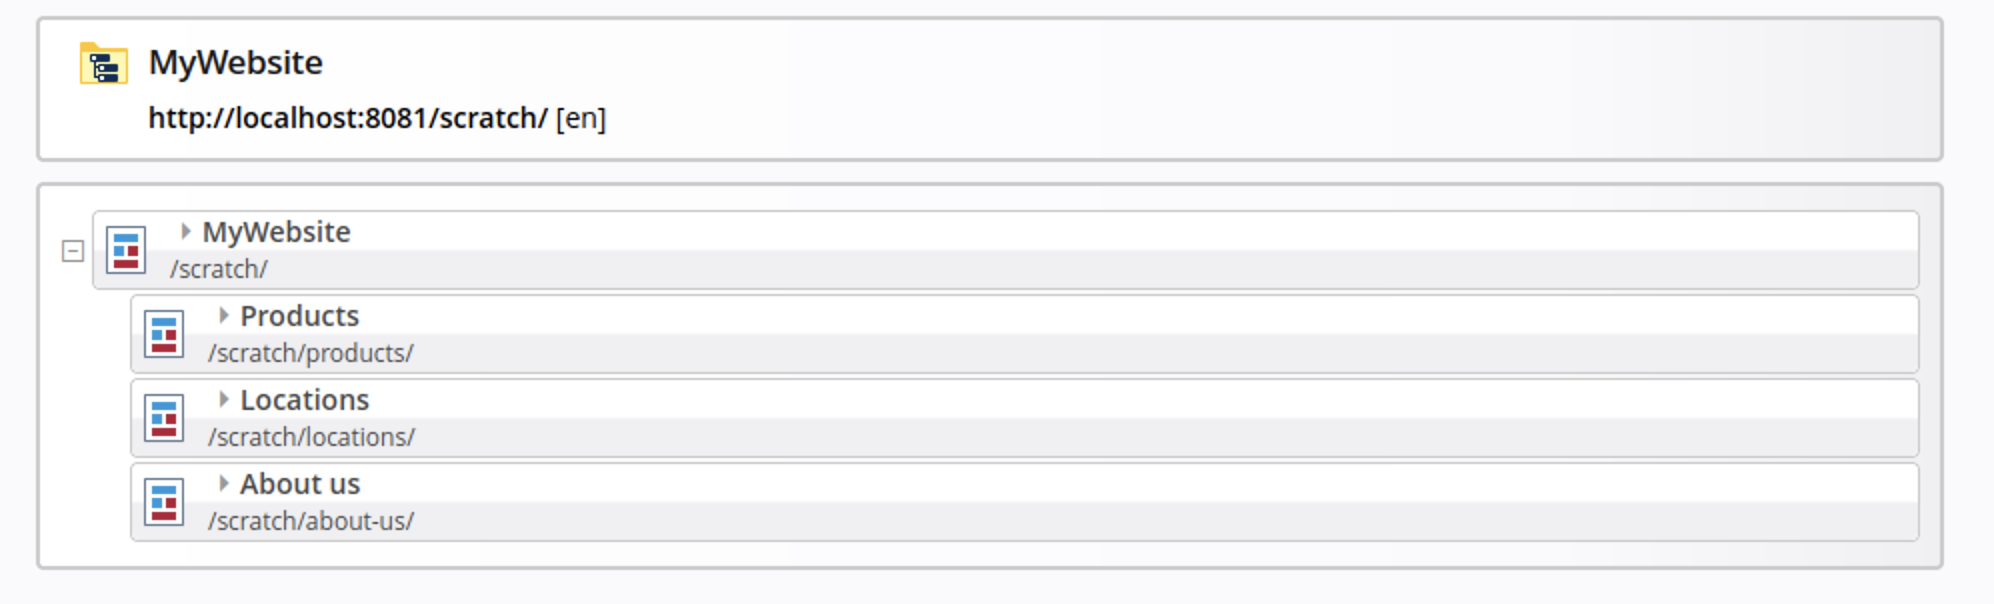Click the /scratch/locations/ path text
Image resolution: width=1994 pixels, height=604 pixels.
[311, 437]
